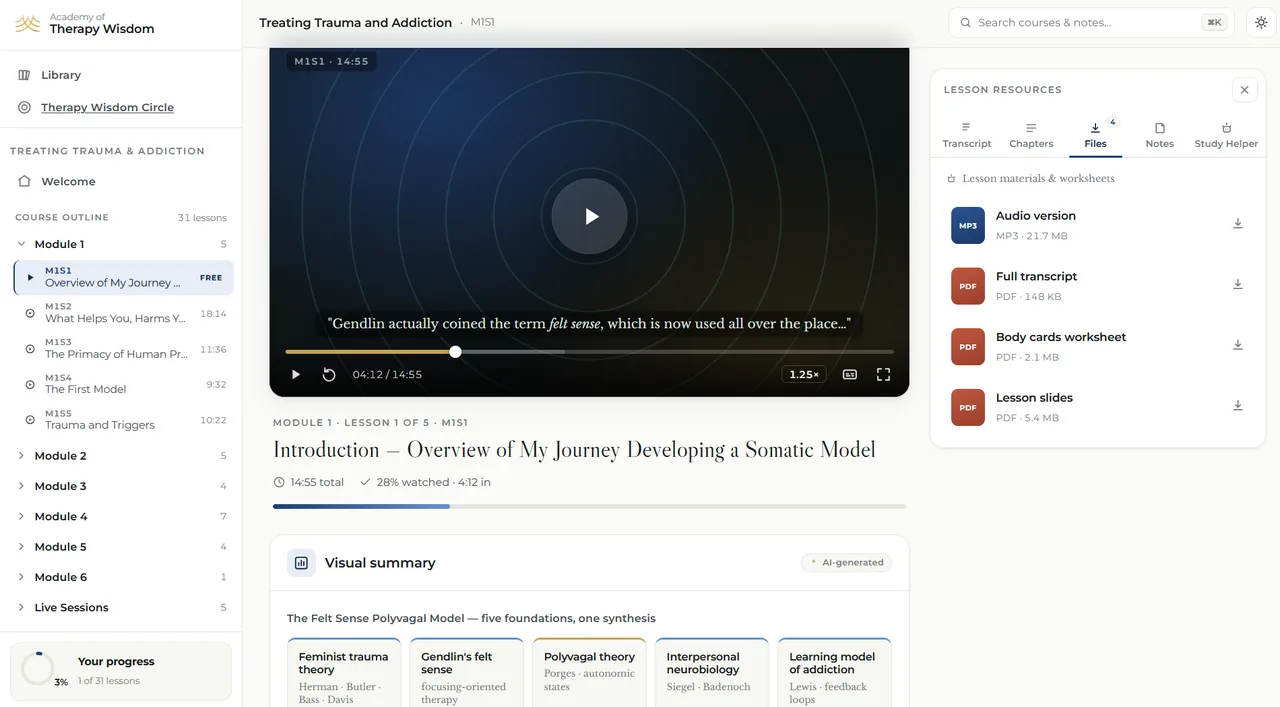The width and height of the screenshot is (1280, 707).
Task: Toggle the light/dark theme button
Action: pyautogui.click(x=1261, y=22)
